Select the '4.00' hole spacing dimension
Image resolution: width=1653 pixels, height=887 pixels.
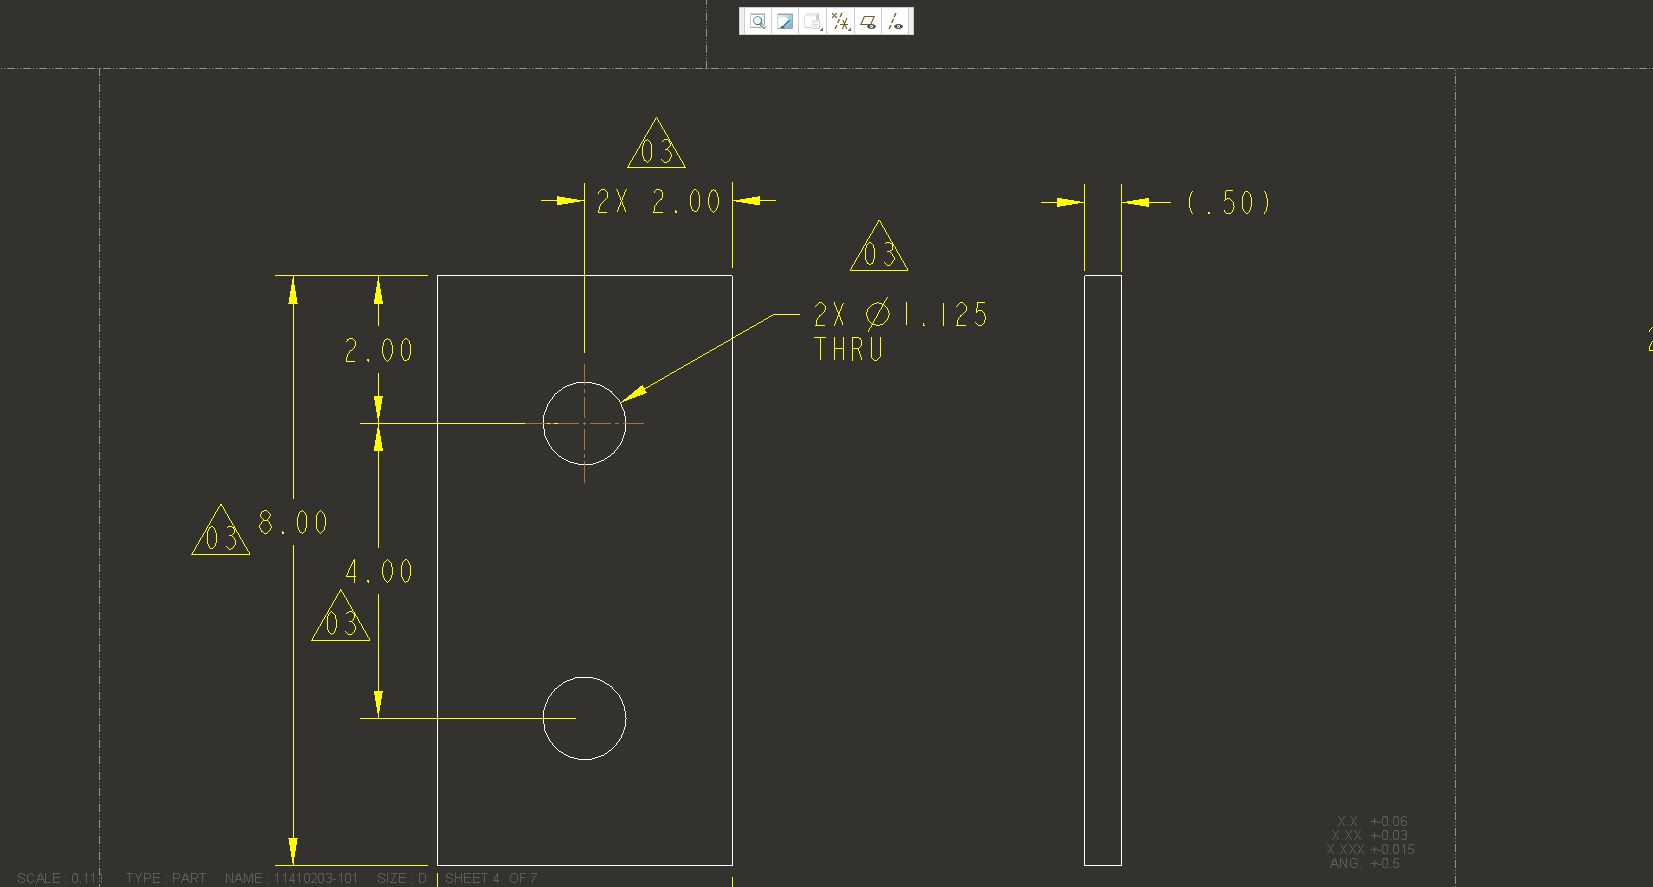click(x=379, y=572)
